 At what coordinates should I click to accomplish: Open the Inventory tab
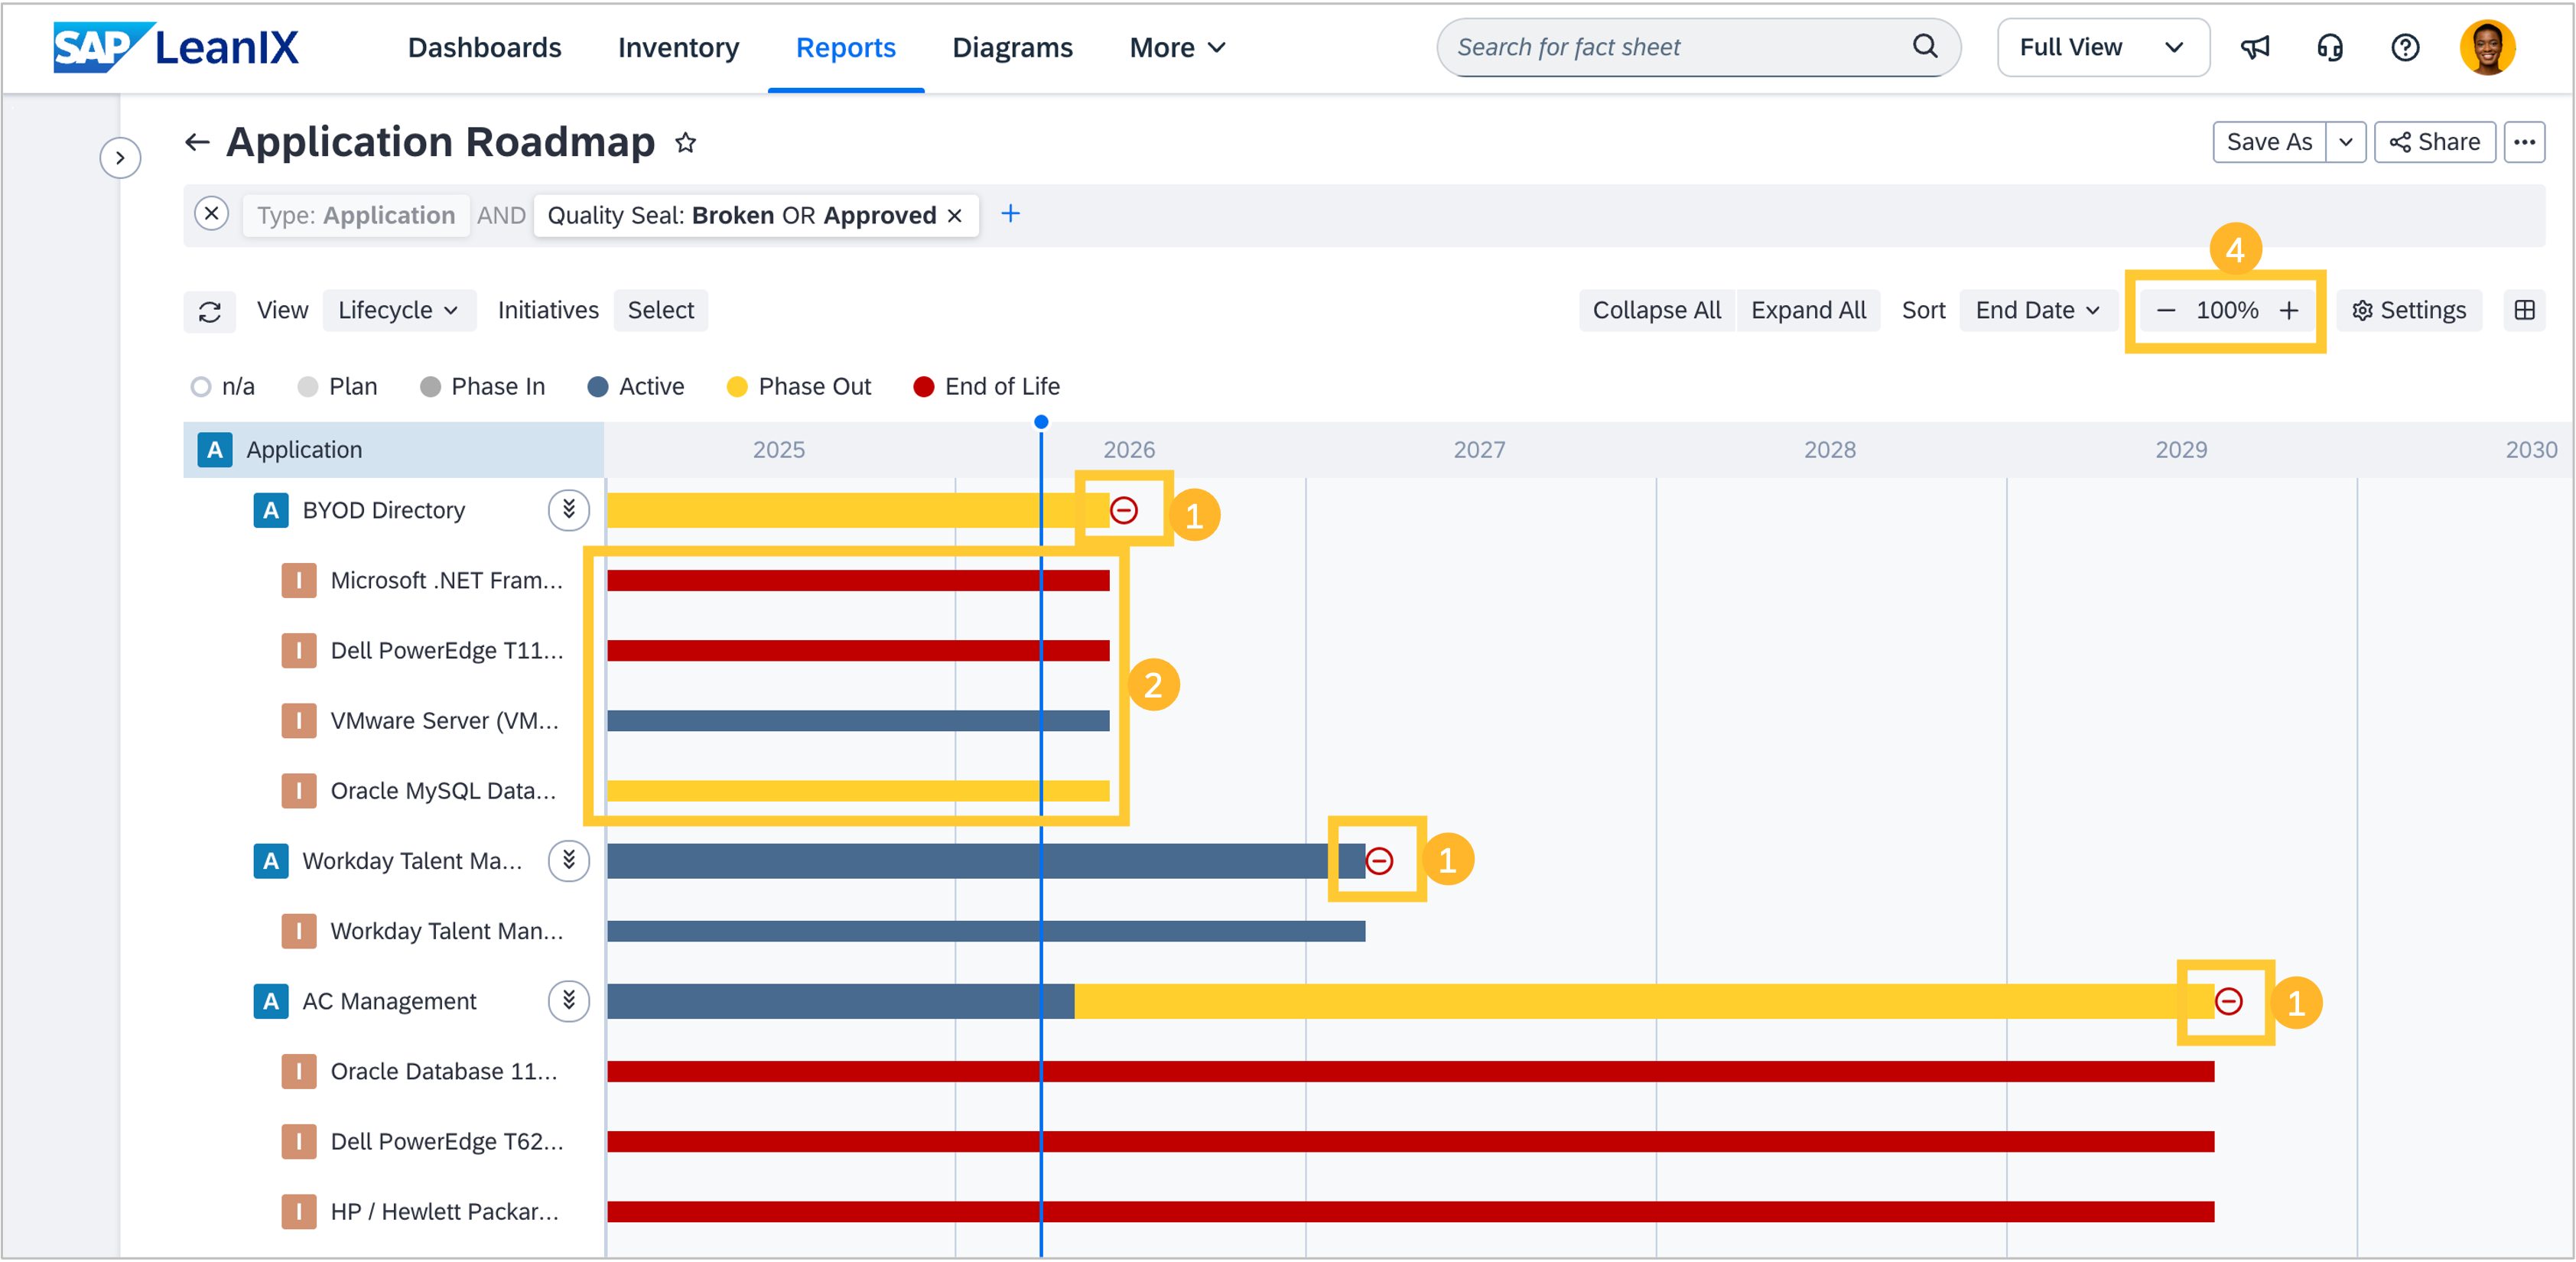tap(678, 47)
